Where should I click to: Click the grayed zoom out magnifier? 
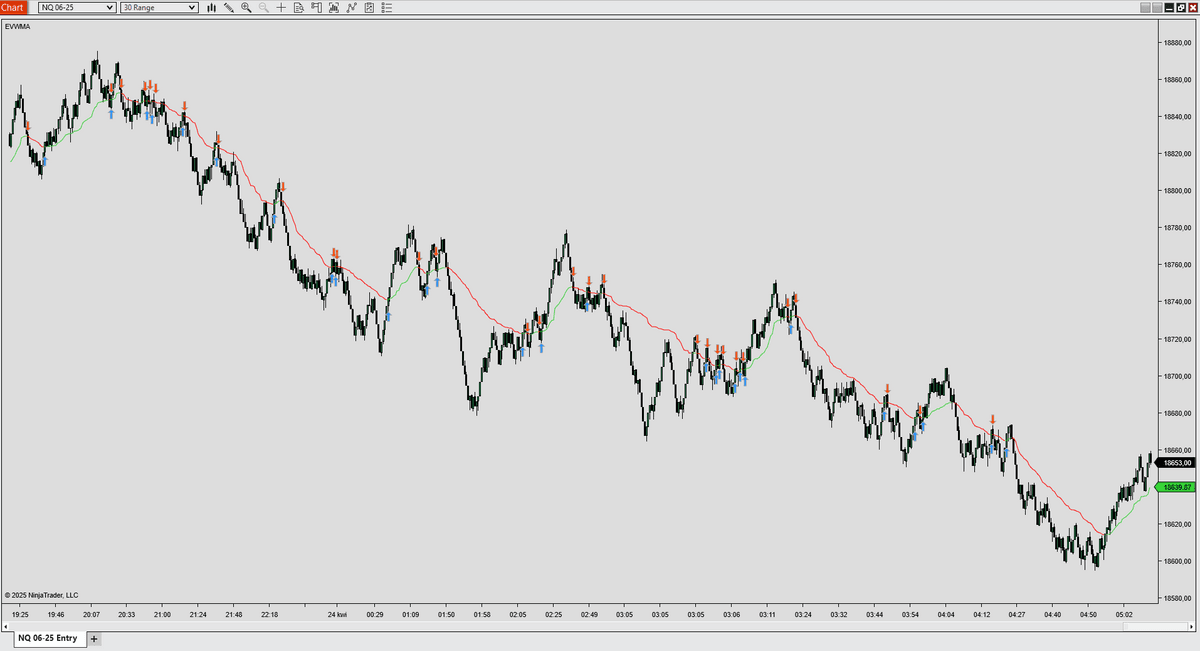[263, 7]
